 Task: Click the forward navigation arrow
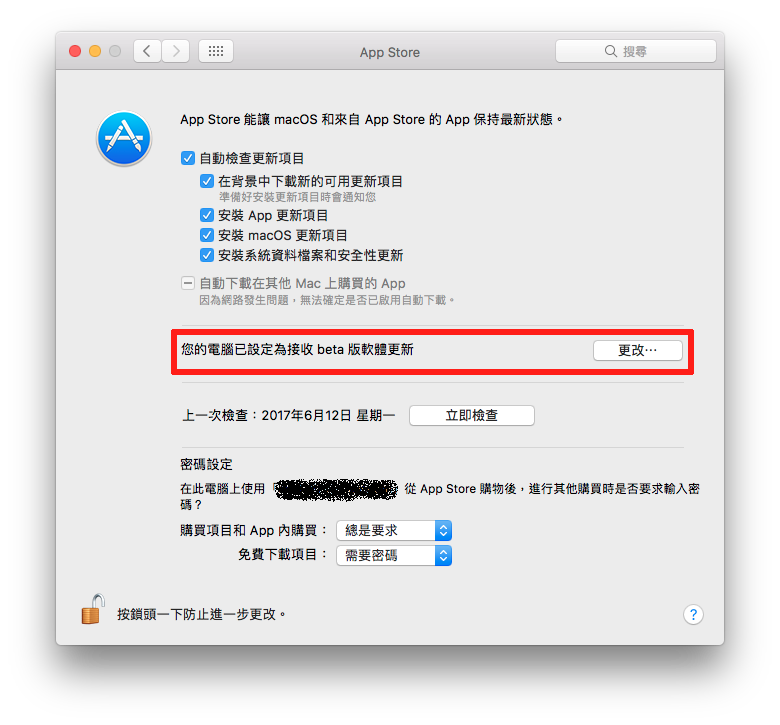pos(176,51)
